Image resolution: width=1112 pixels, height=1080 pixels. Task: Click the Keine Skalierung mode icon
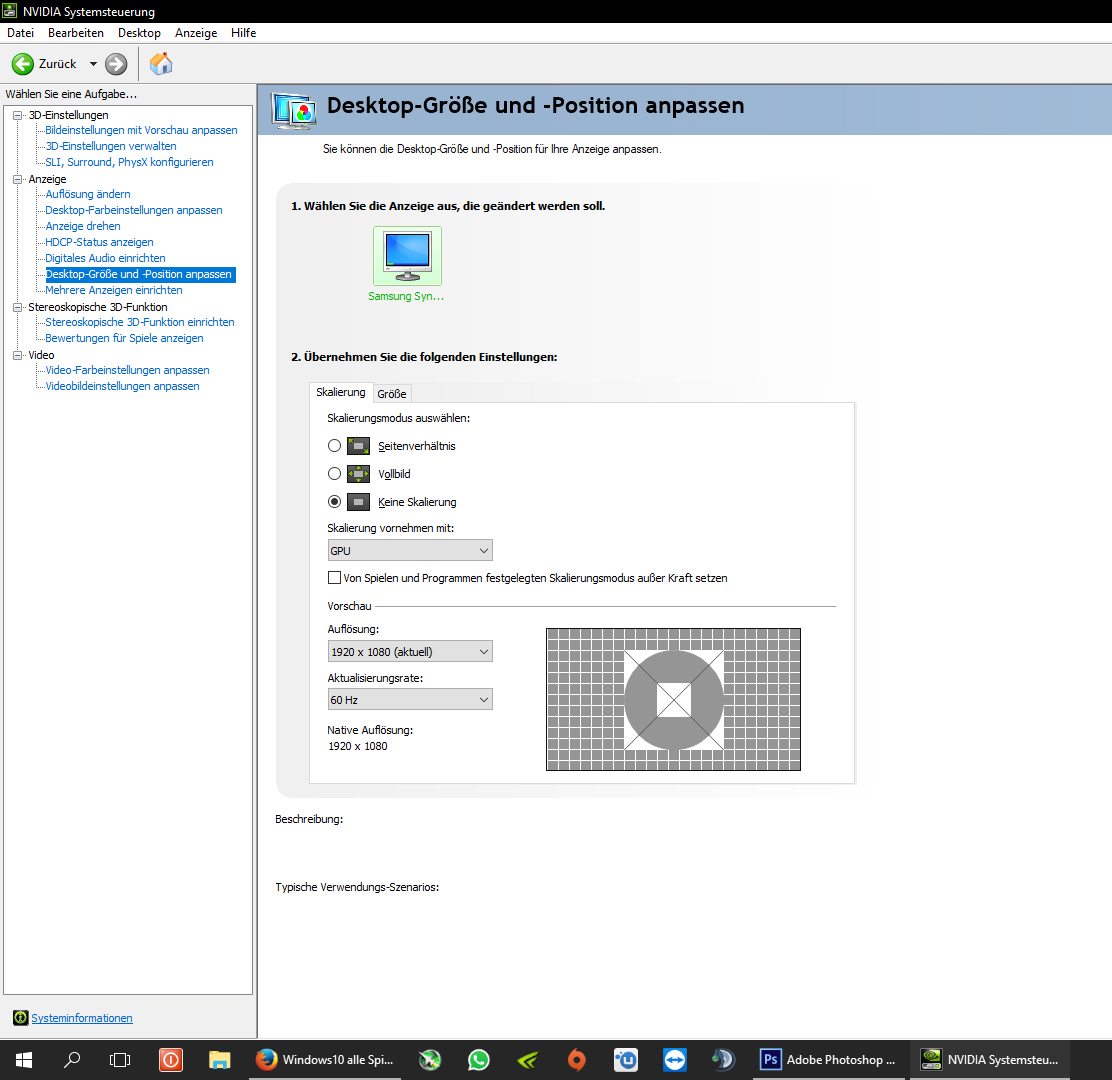click(x=358, y=502)
